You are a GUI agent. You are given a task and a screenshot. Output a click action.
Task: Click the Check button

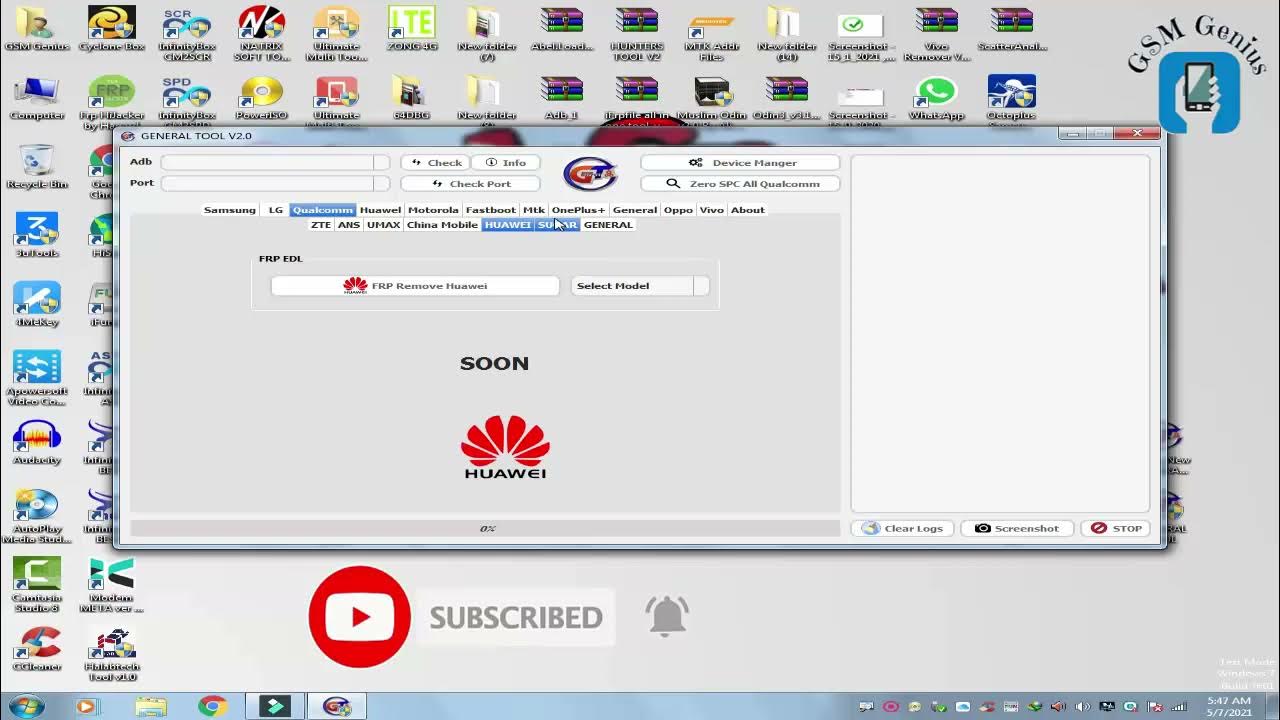(436, 162)
